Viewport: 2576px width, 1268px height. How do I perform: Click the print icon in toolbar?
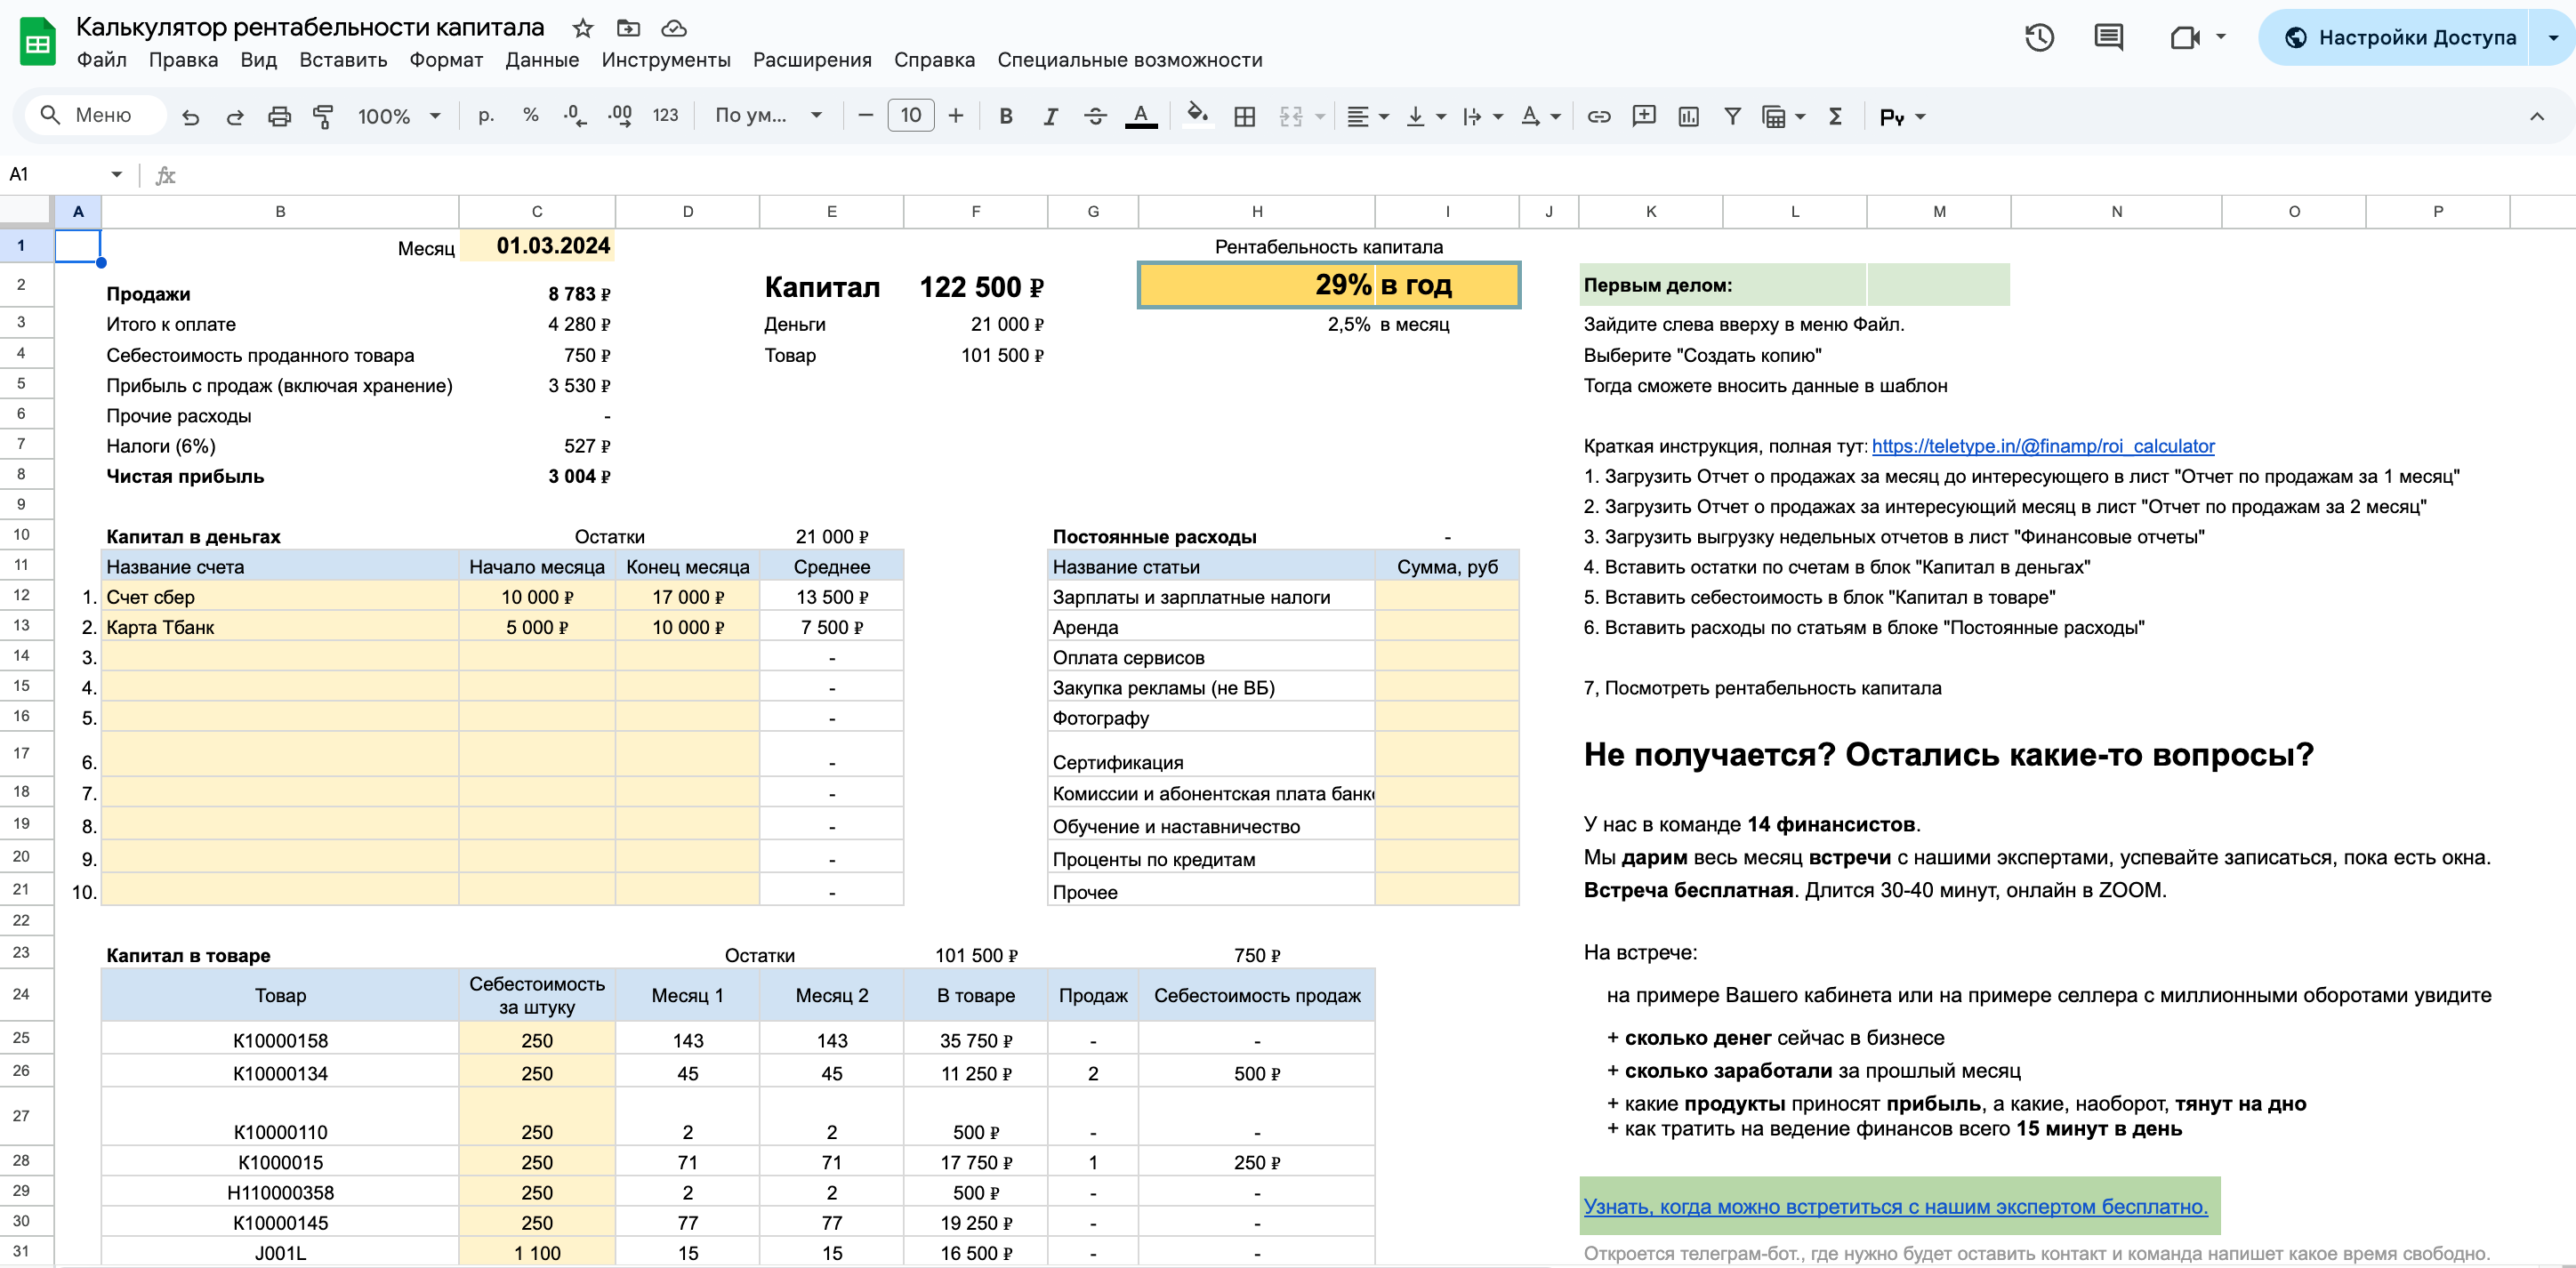pyautogui.click(x=279, y=117)
